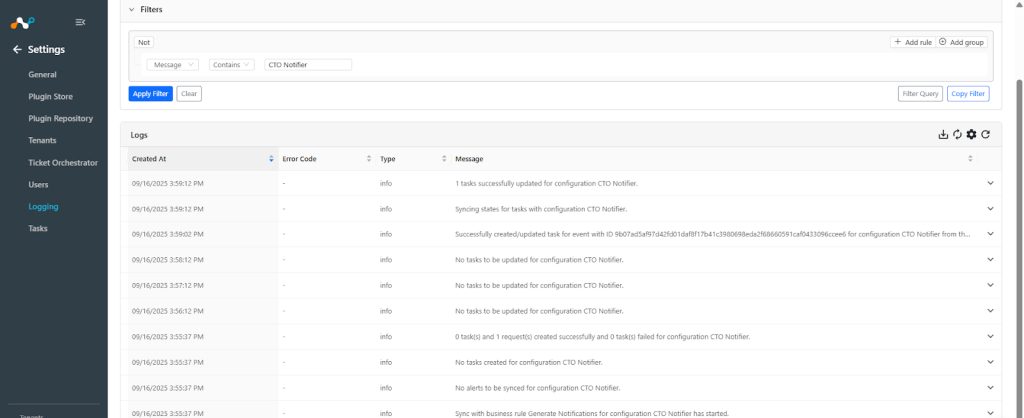The image size is (1024, 418).
Task: Collapse the Filters section chevron
Action: 132,10
